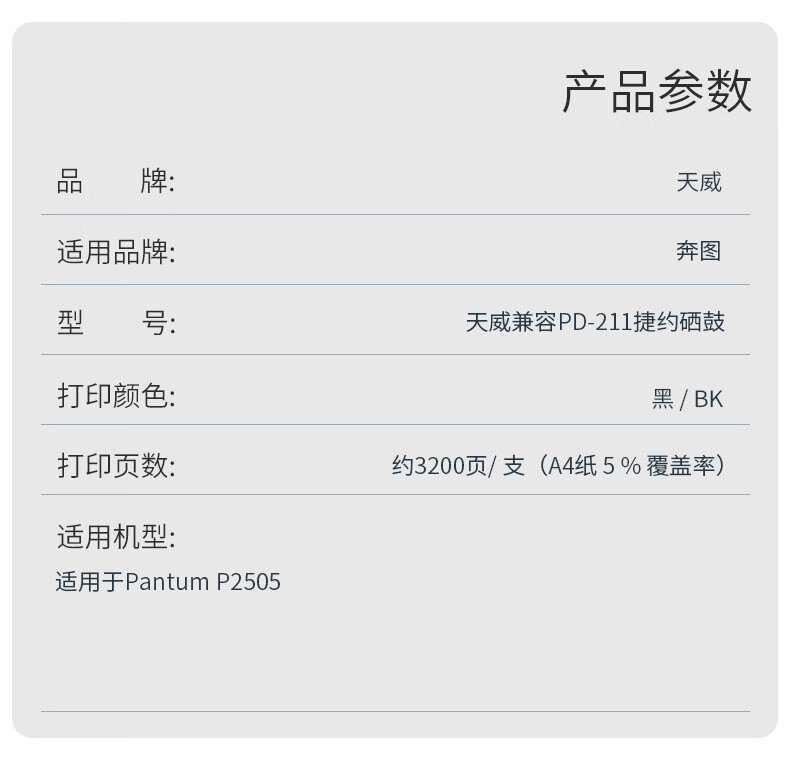Click the page yield text 约3200页/支
Screen dimensions: 790x760
pyautogui.click(x=458, y=466)
